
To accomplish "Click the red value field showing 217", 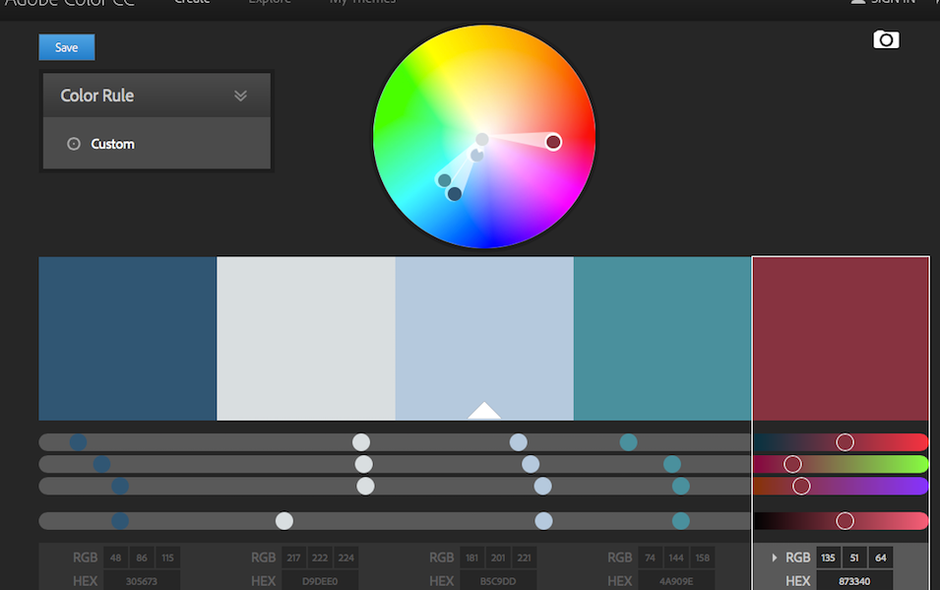I will point(294,558).
